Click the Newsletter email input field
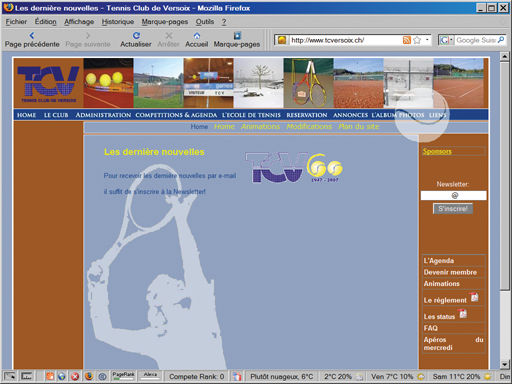The image size is (512, 384). click(x=453, y=195)
